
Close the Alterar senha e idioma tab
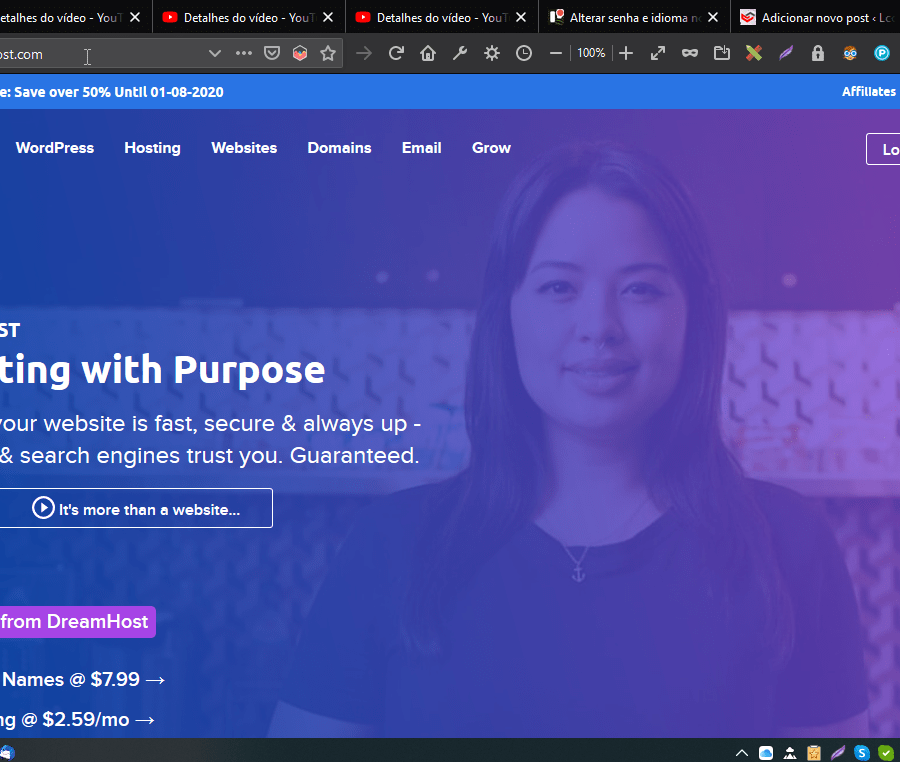click(x=713, y=18)
